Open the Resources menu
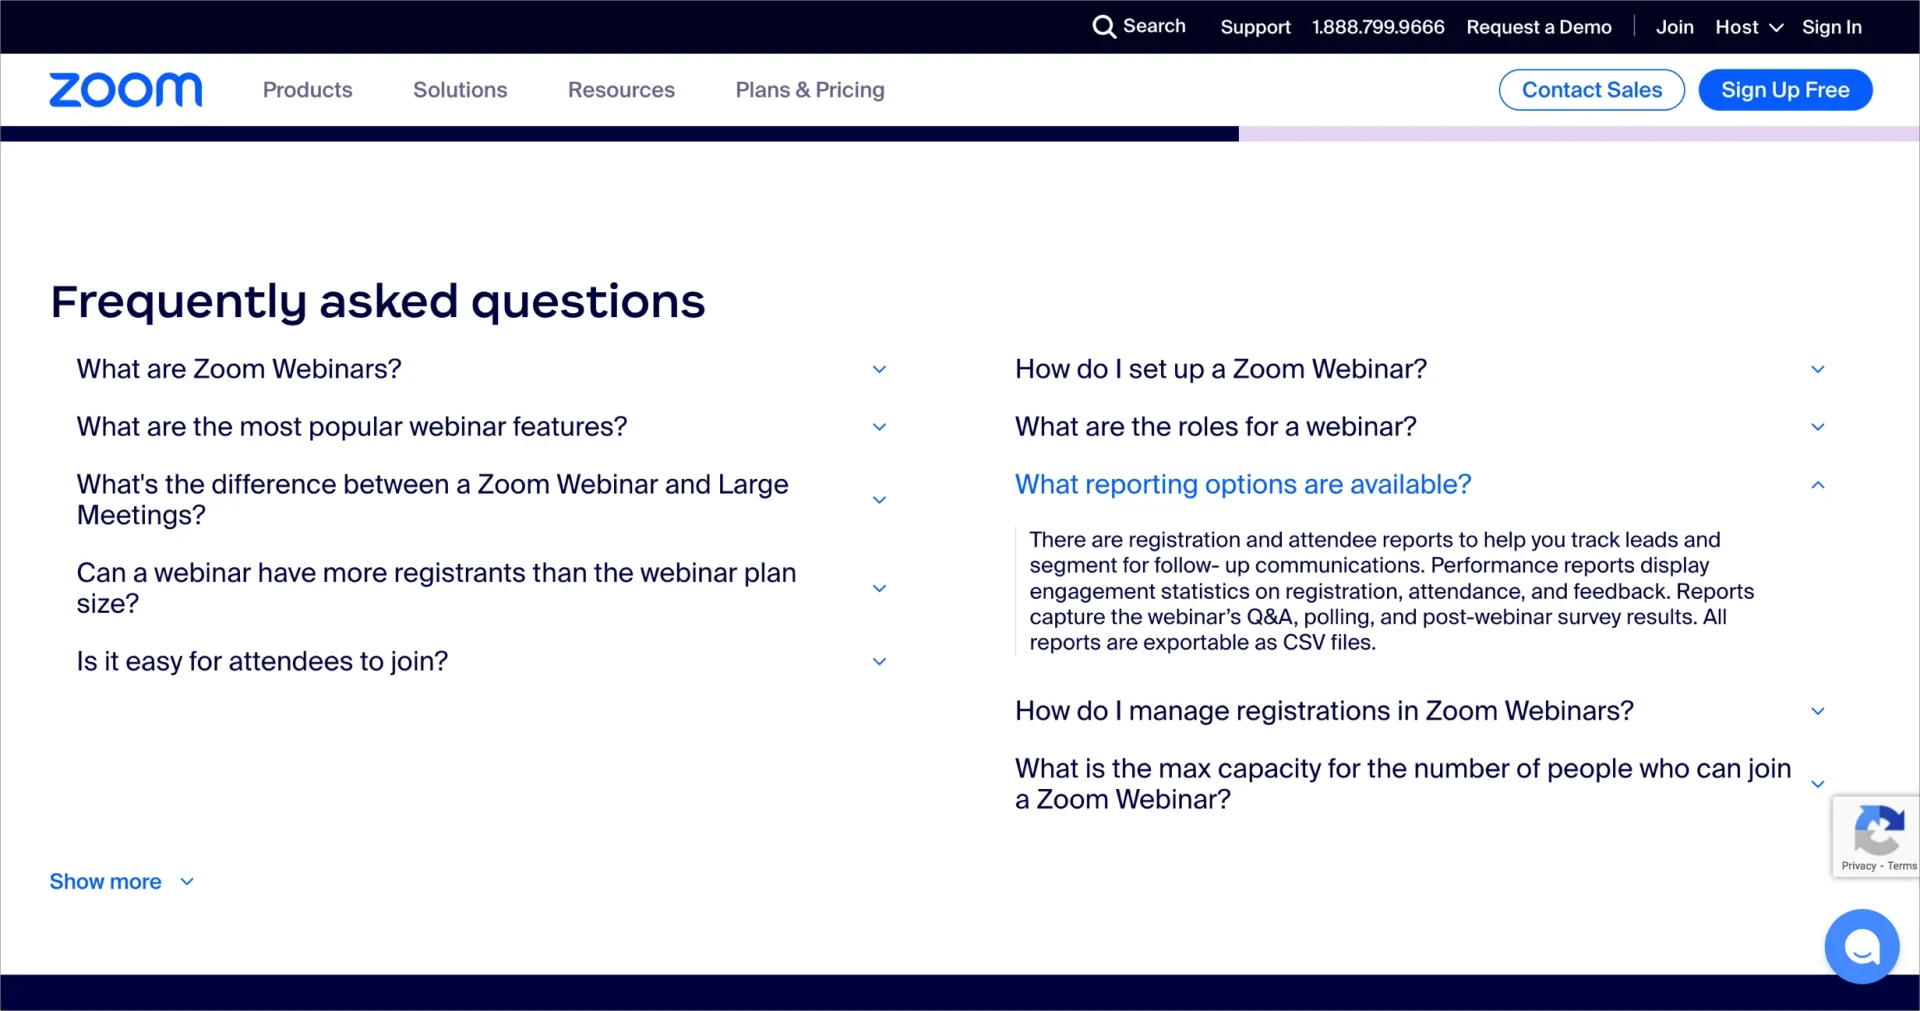 tap(621, 90)
